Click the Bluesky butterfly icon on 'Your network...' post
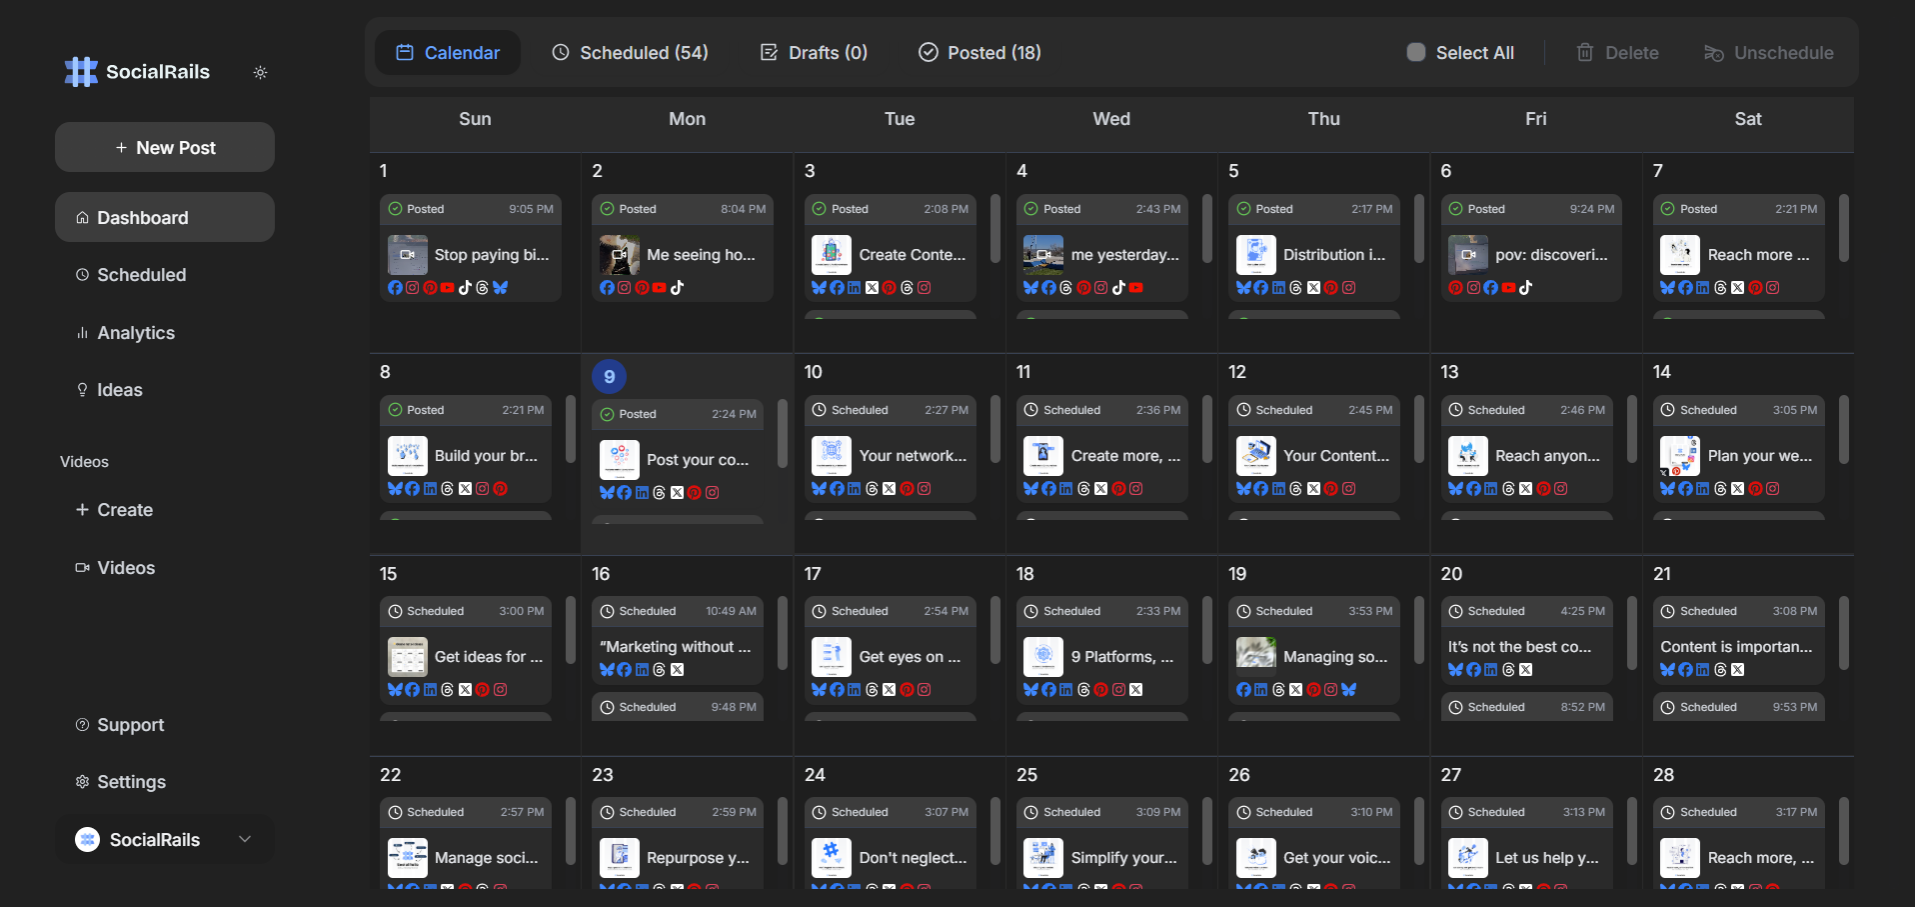1915x907 pixels. click(x=817, y=490)
